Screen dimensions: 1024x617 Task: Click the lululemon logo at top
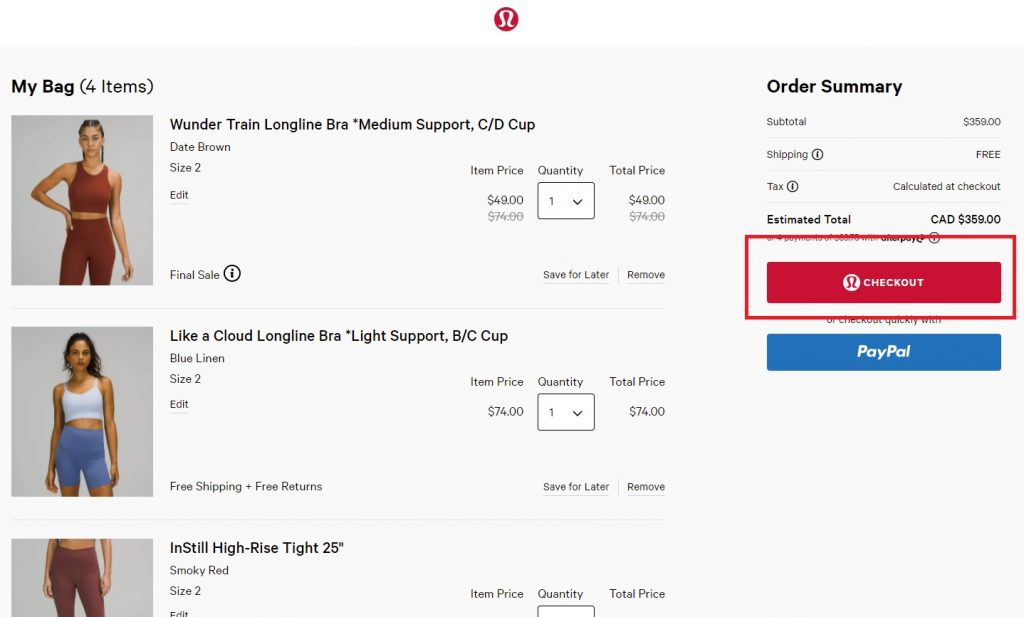point(506,19)
